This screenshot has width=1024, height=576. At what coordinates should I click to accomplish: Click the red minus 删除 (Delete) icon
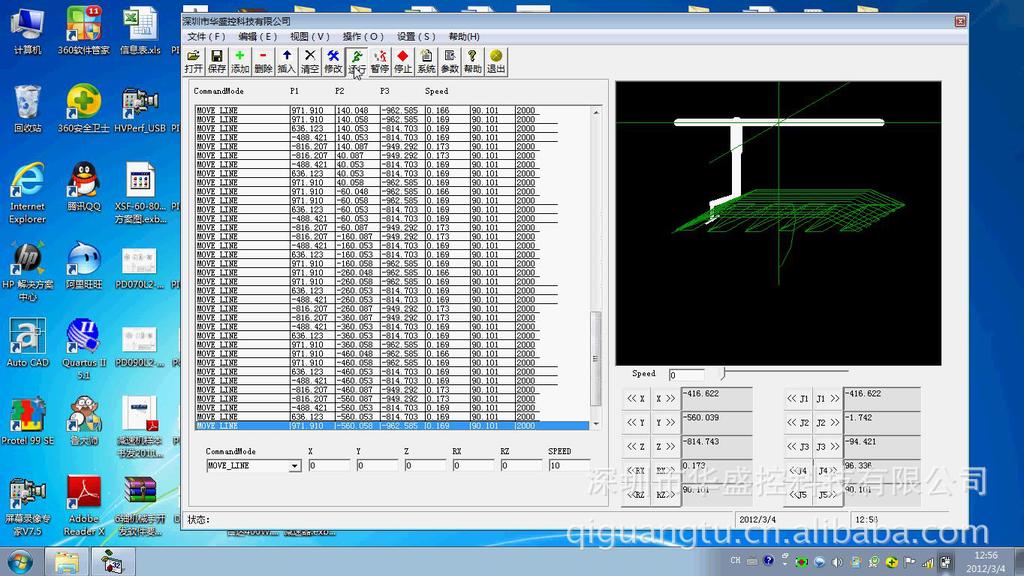(263, 61)
